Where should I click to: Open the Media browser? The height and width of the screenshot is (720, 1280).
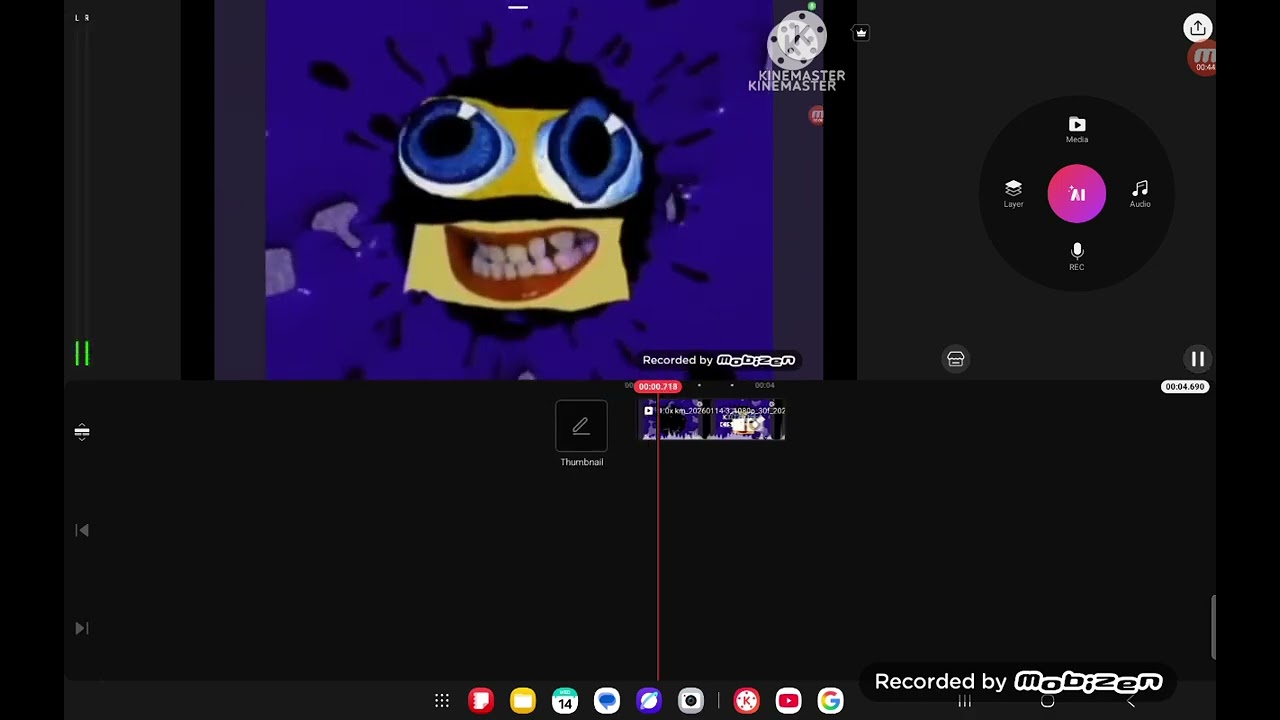[x=1077, y=130]
